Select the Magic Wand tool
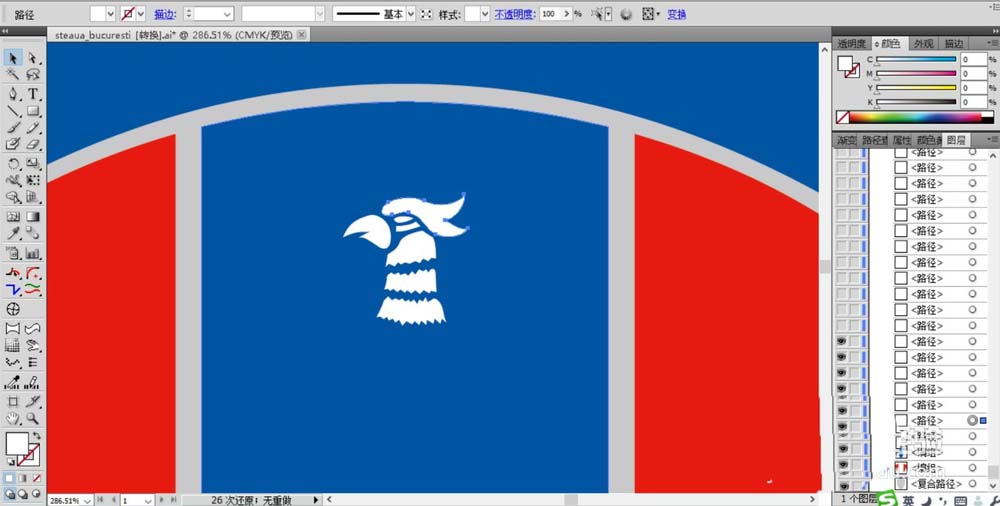This screenshot has width=1000, height=506. point(12,75)
